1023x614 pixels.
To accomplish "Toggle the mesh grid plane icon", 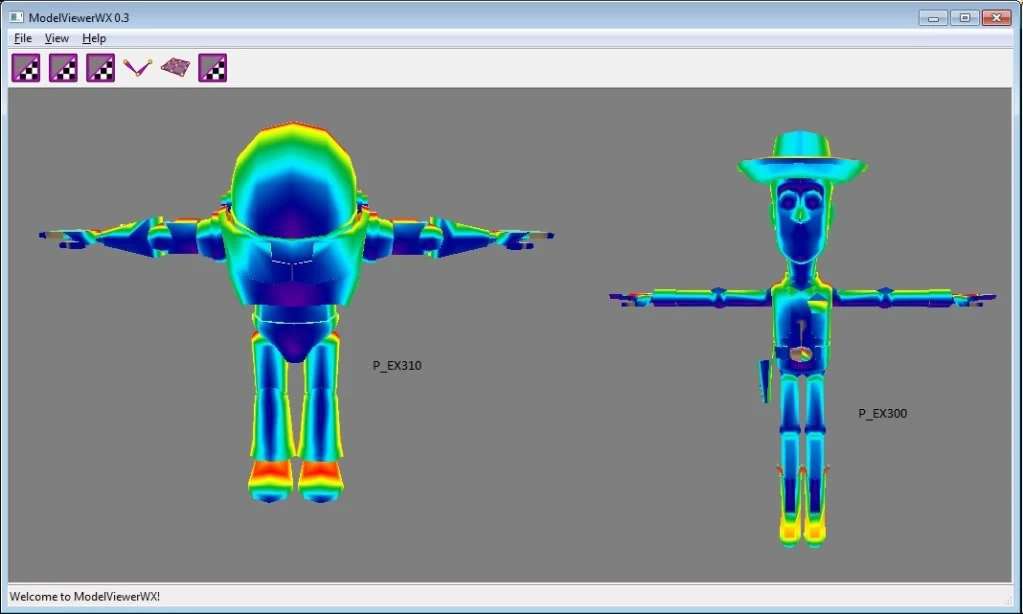I will (176, 67).
